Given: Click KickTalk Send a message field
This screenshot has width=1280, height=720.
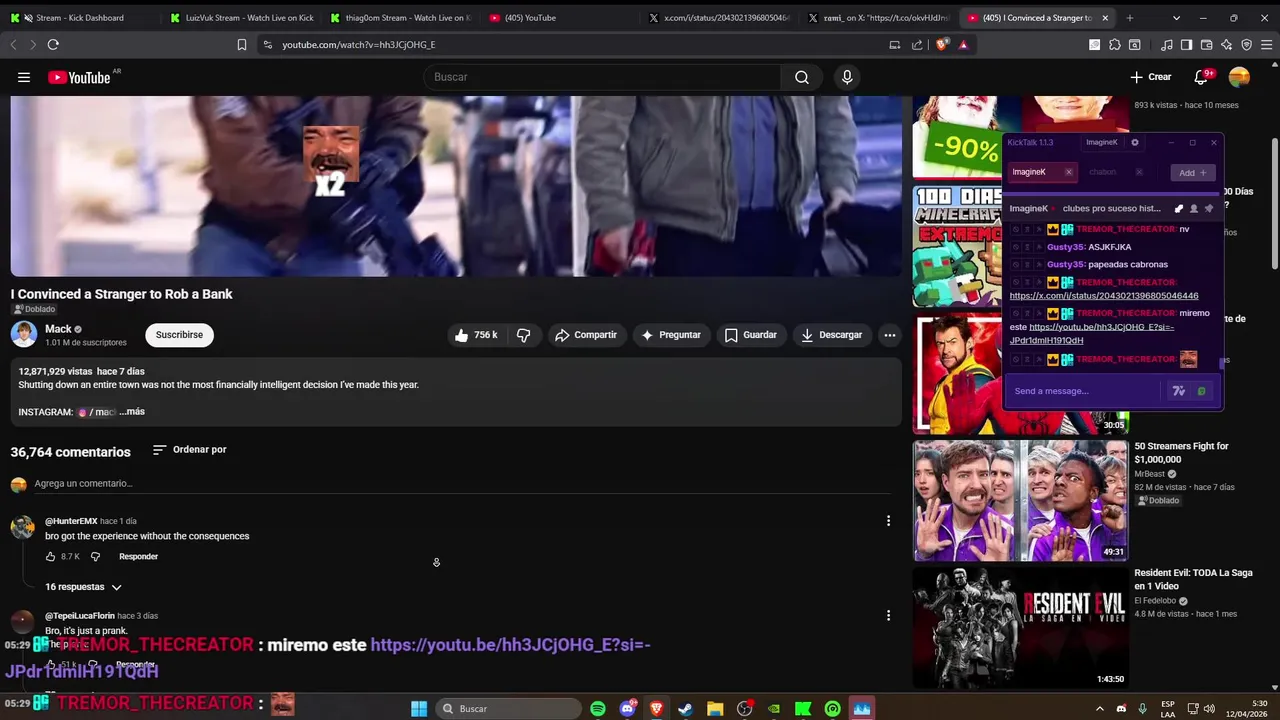Looking at the screenshot, I should click(1085, 391).
